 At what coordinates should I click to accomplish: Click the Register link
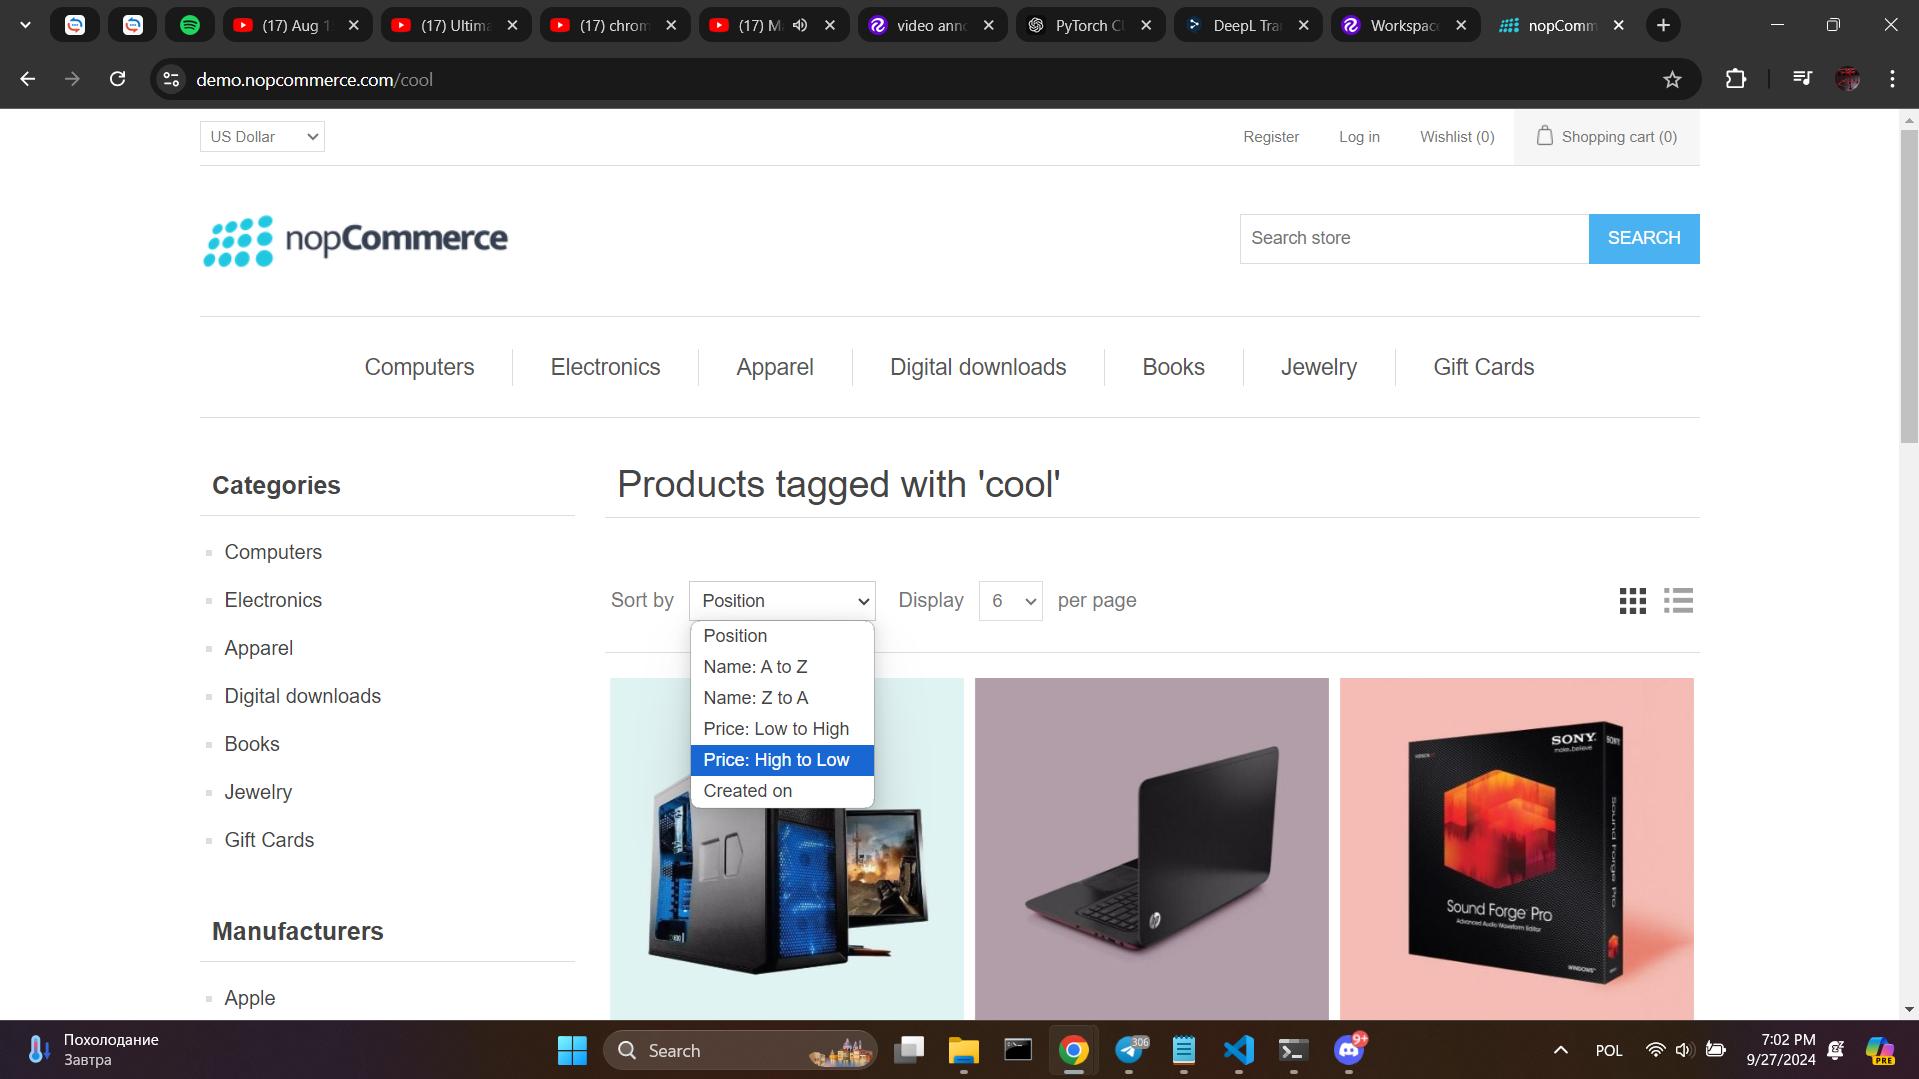(1271, 137)
